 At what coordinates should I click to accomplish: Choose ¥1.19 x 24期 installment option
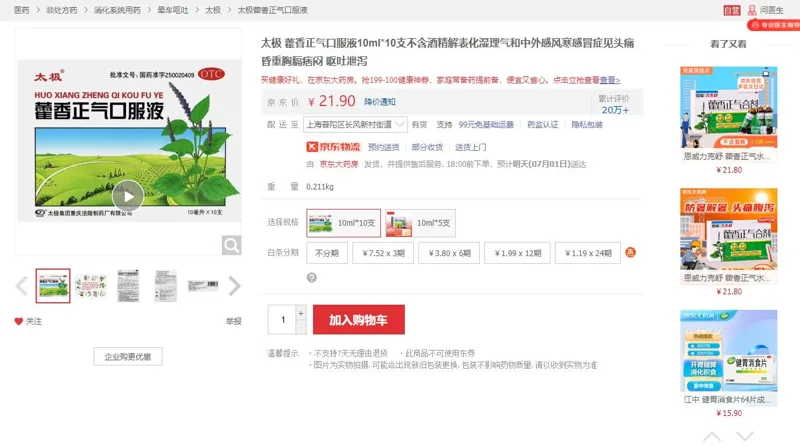588,253
